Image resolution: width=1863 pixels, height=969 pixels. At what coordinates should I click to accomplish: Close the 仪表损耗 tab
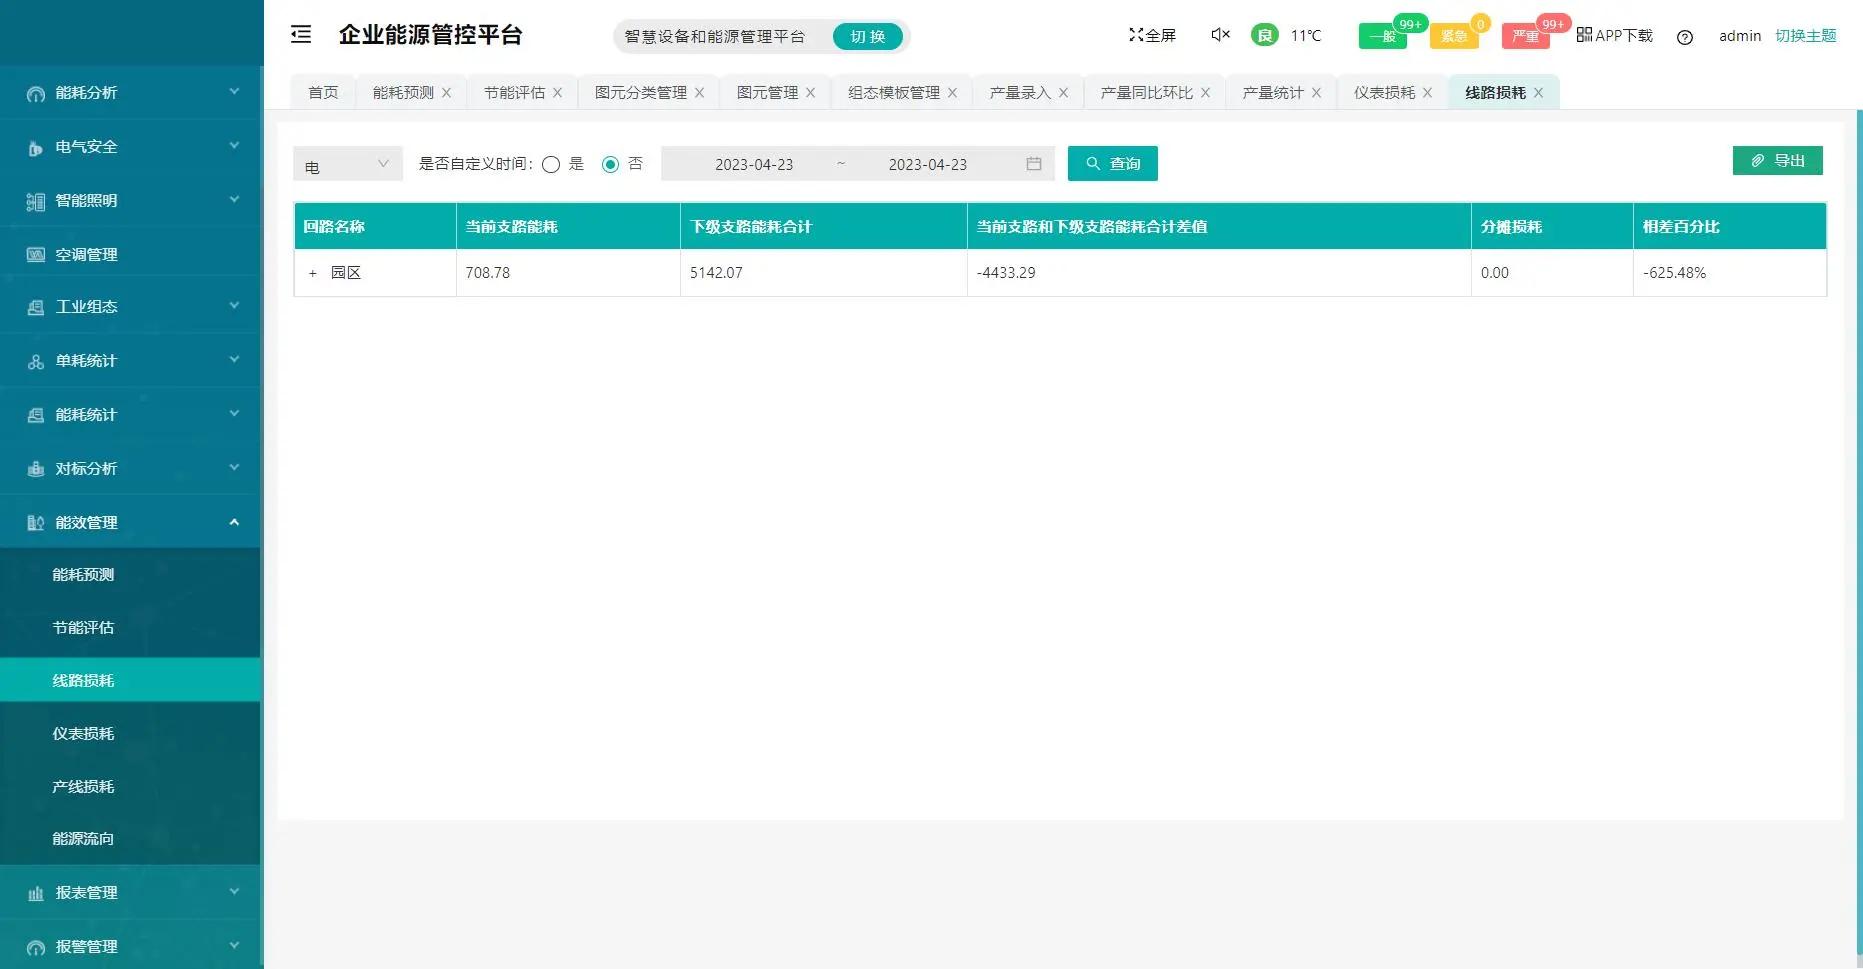click(1427, 92)
